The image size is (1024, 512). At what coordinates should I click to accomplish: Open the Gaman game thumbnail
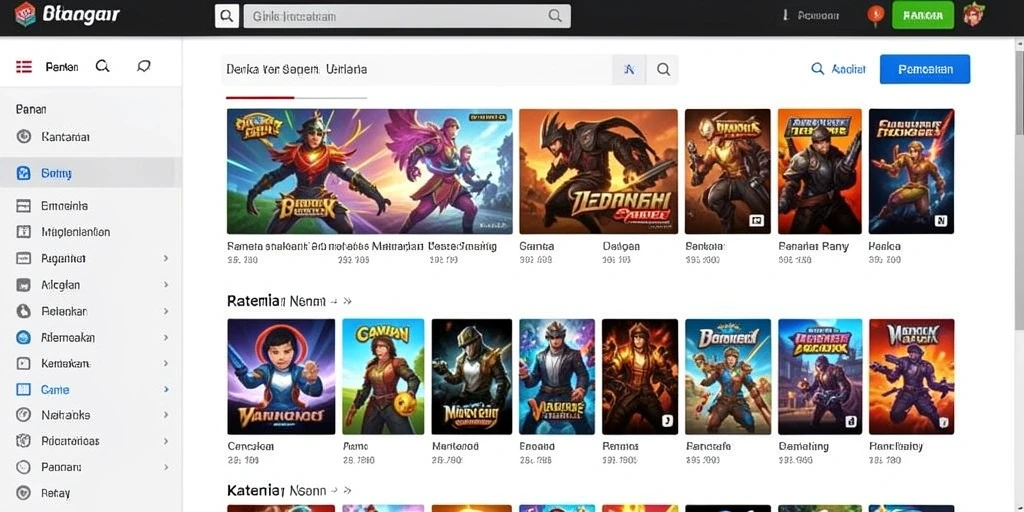(x=383, y=376)
